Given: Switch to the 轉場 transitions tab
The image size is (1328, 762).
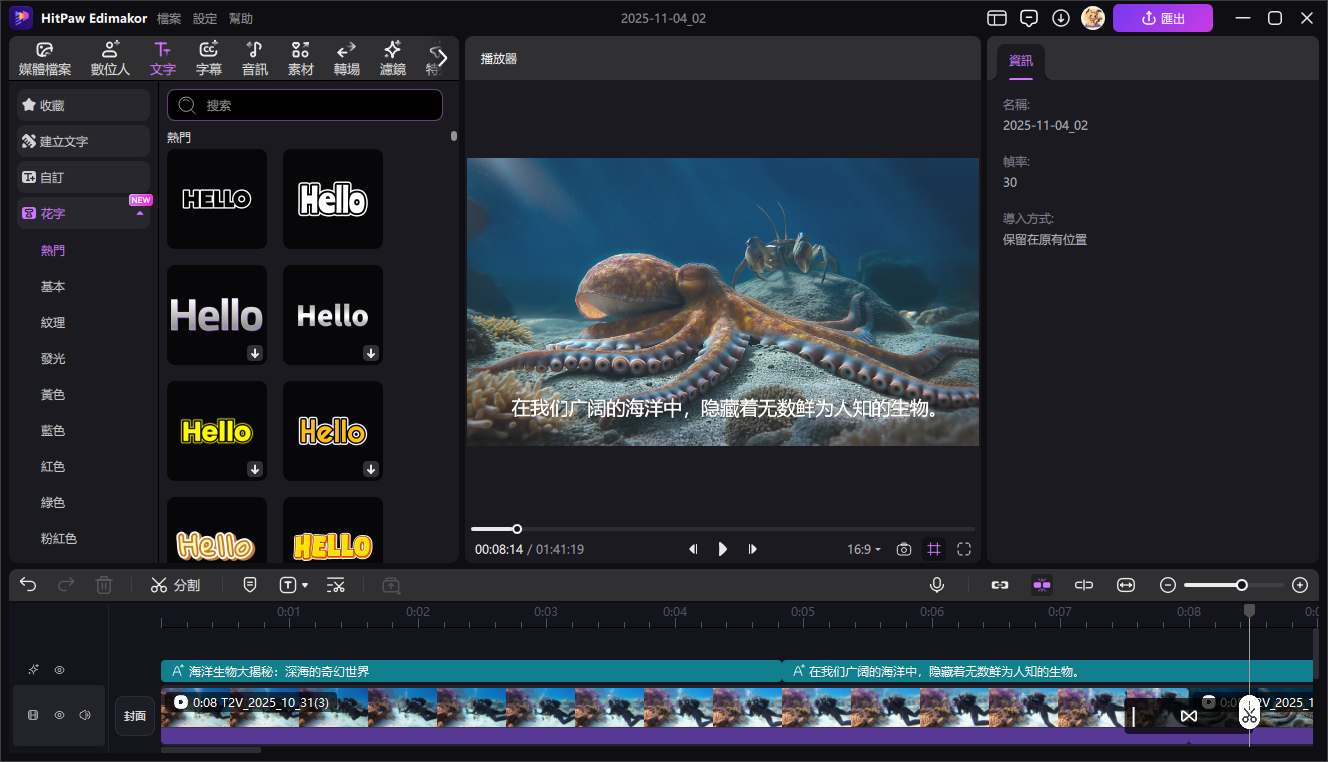Looking at the screenshot, I should point(346,58).
